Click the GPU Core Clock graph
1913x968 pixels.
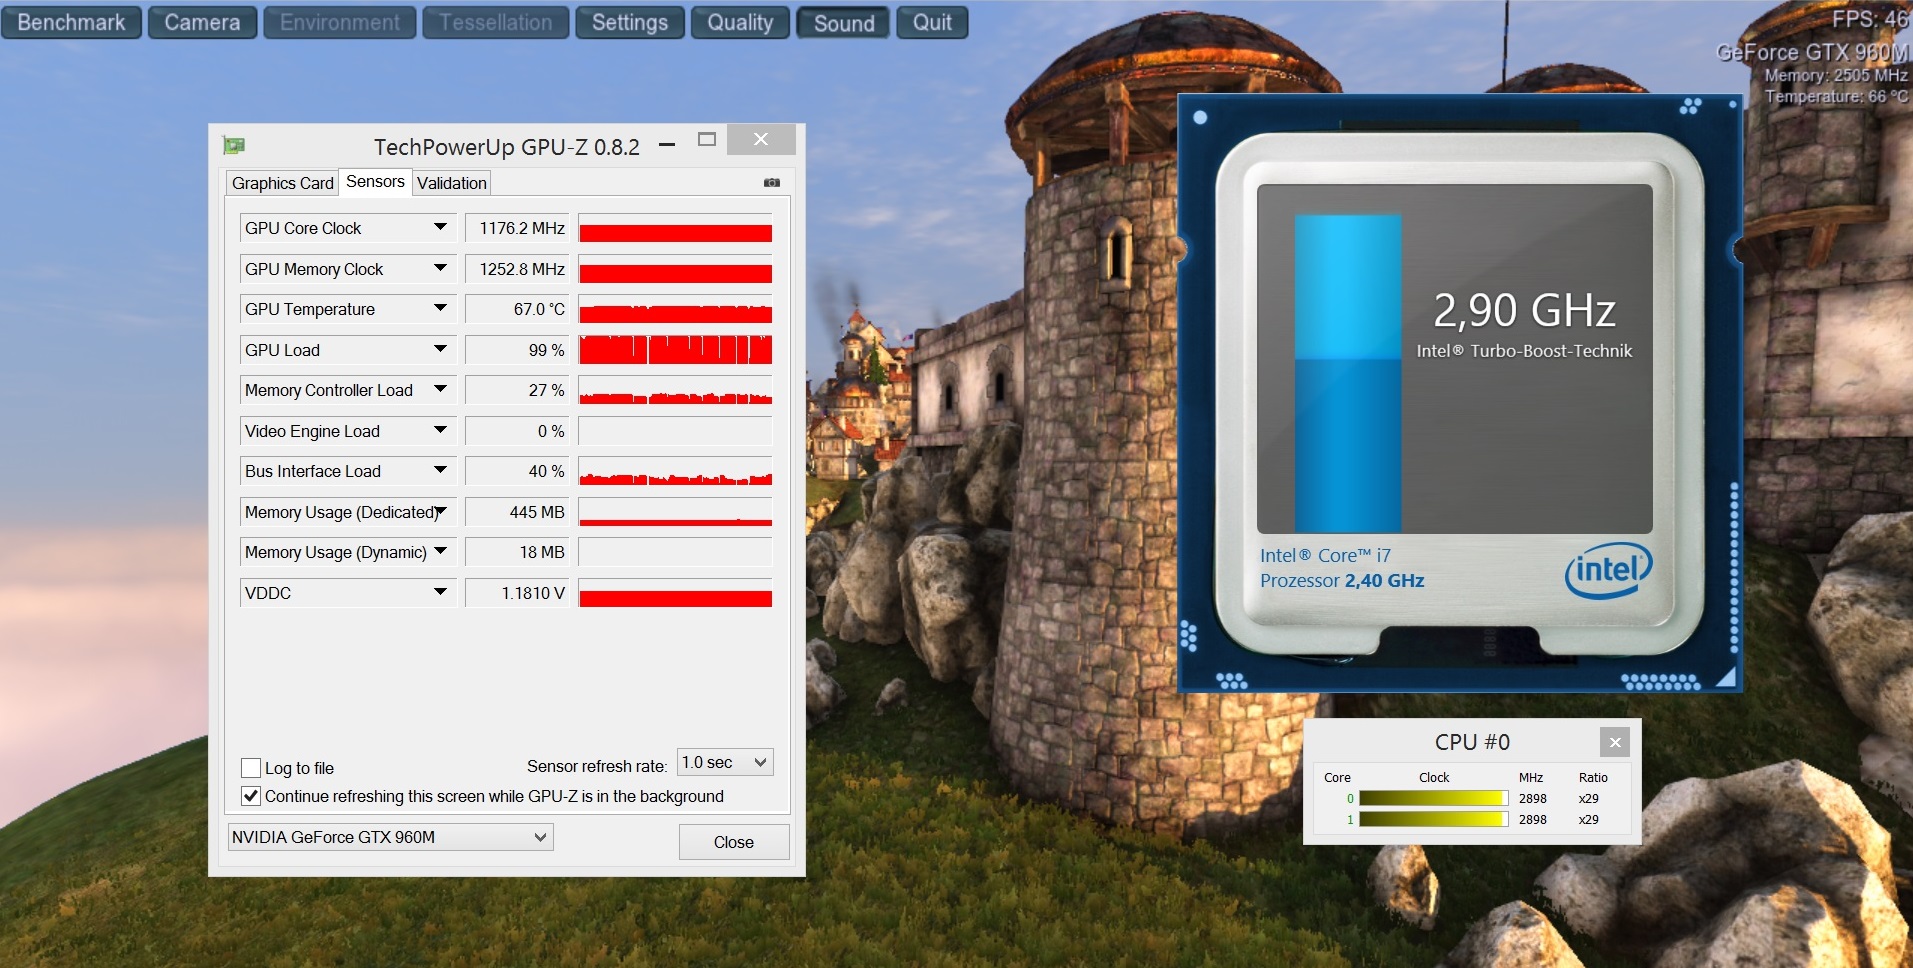pyautogui.click(x=675, y=228)
